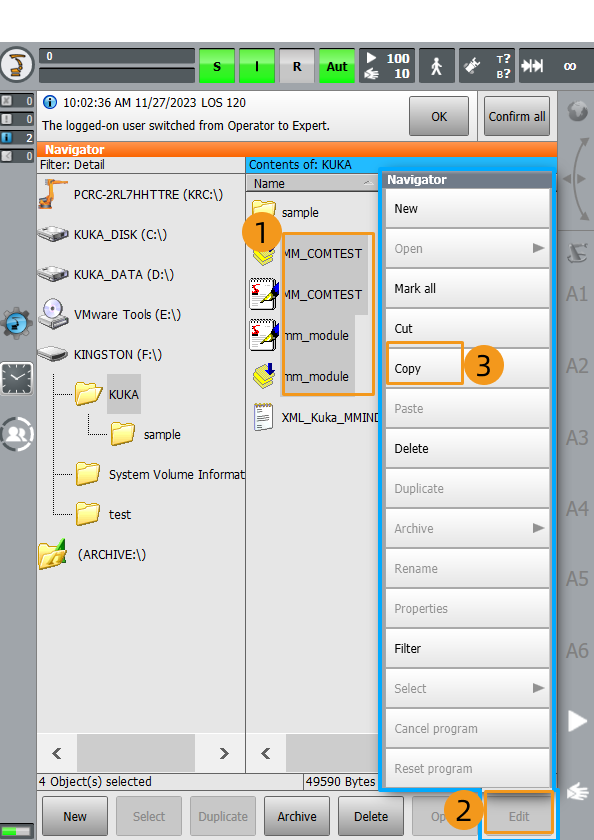Click the sample folder in contents list

(x=285, y=212)
